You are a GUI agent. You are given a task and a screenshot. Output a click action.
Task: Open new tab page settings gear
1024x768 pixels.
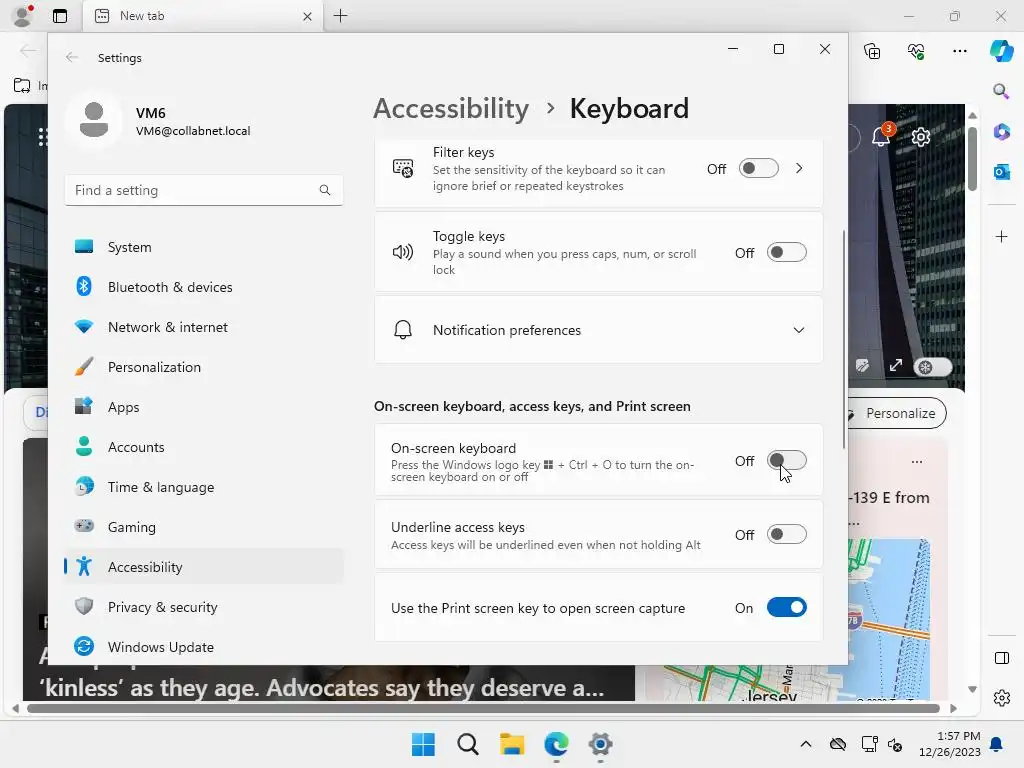tap(921, 137)
